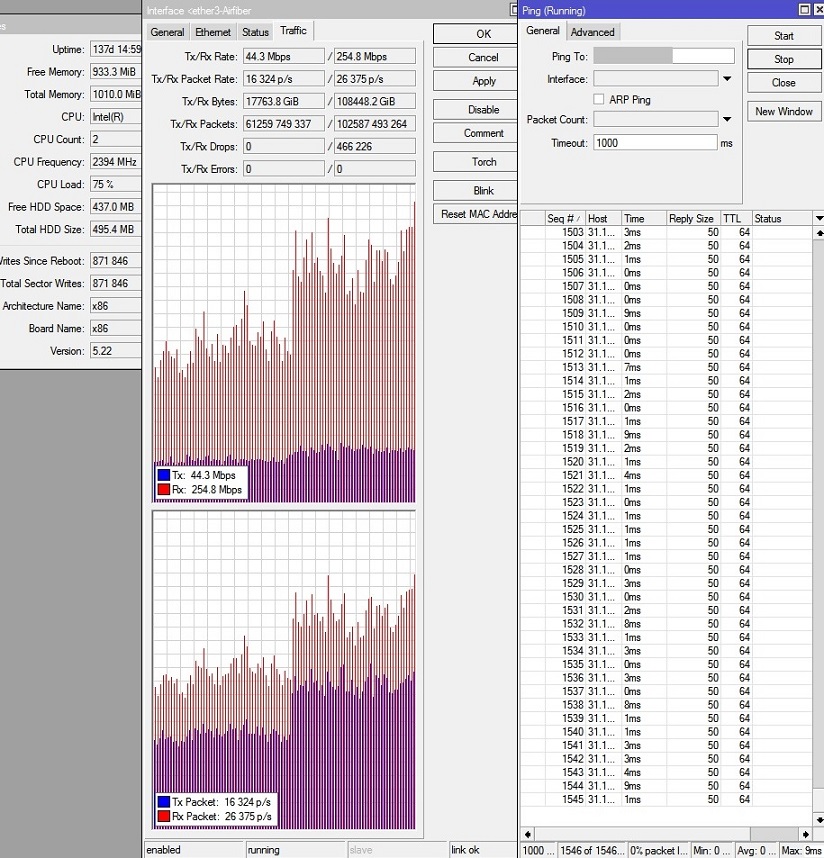Open the Advanced tab in Ping window
The height and width of the screenshot is (858, 824).
coord(592,32)
